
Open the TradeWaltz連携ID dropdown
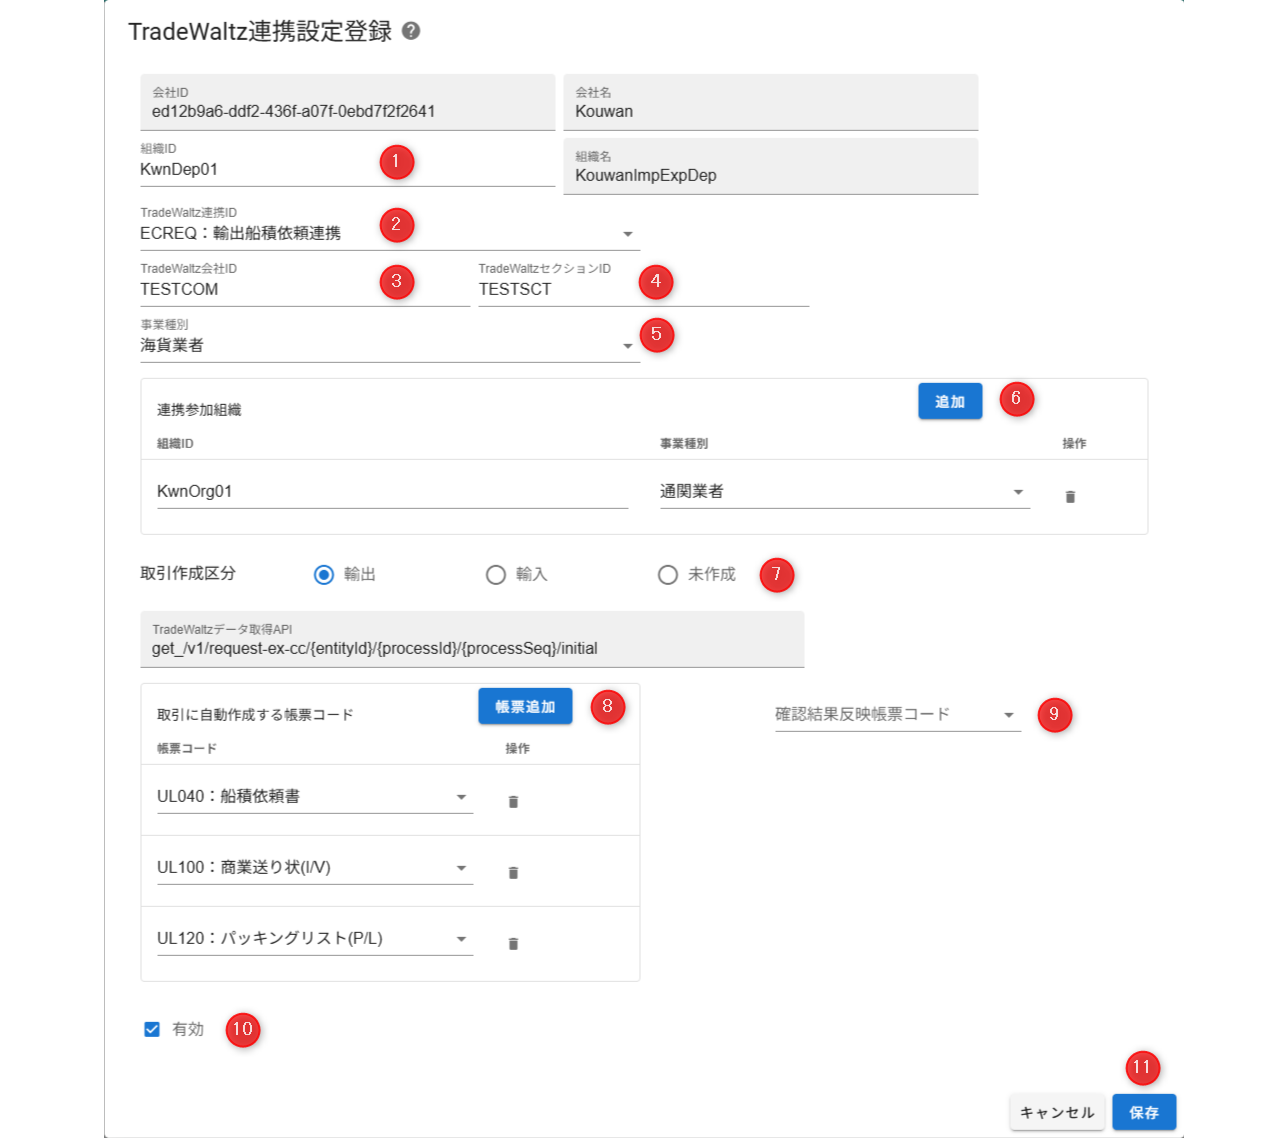pos(628,234)
